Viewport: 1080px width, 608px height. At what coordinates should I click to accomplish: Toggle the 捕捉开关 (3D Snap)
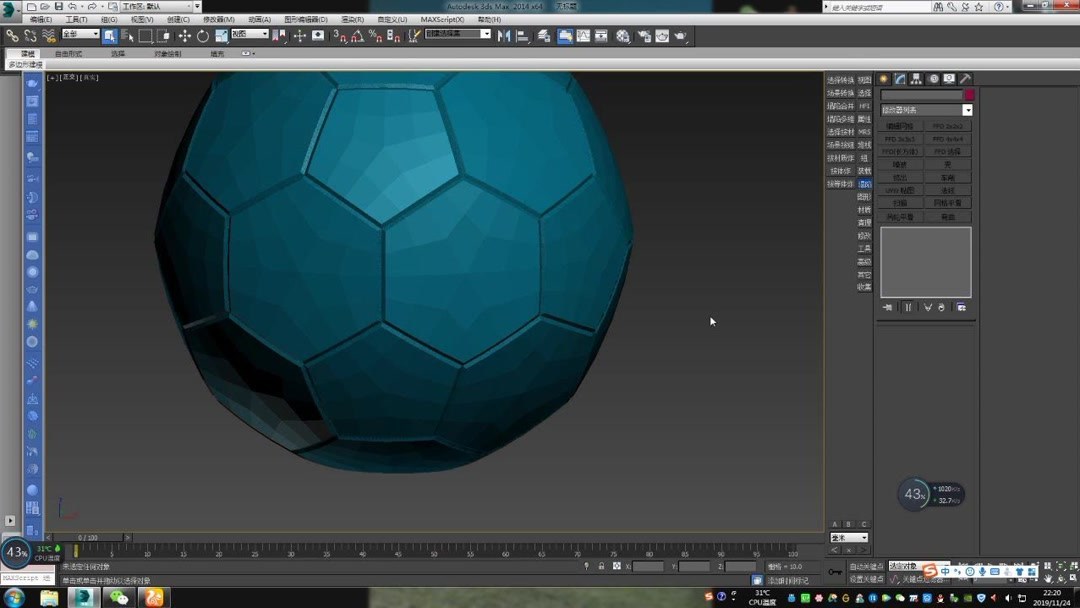coord(337,36)
